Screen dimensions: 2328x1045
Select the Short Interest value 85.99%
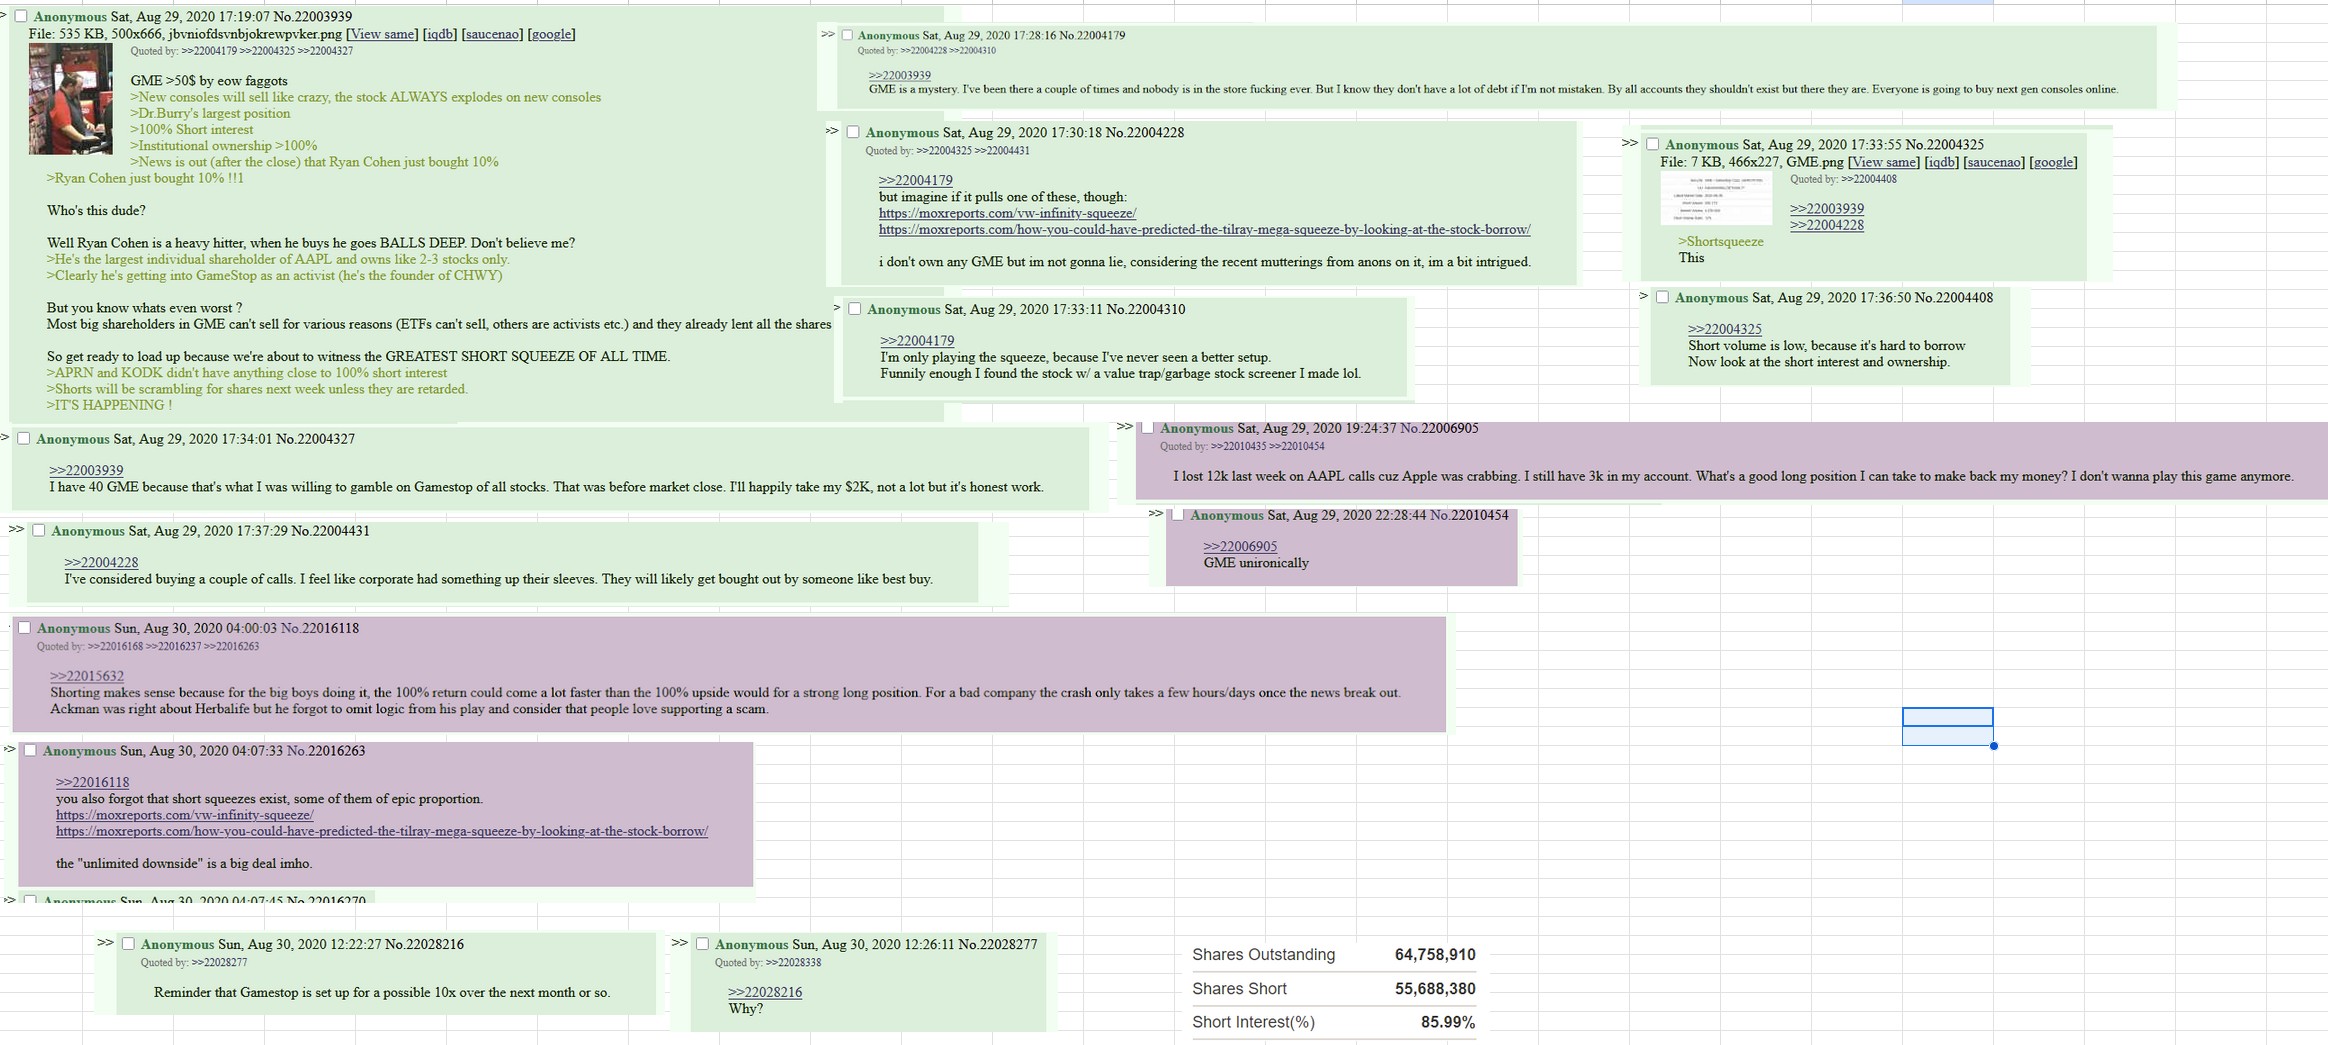1448,1022
